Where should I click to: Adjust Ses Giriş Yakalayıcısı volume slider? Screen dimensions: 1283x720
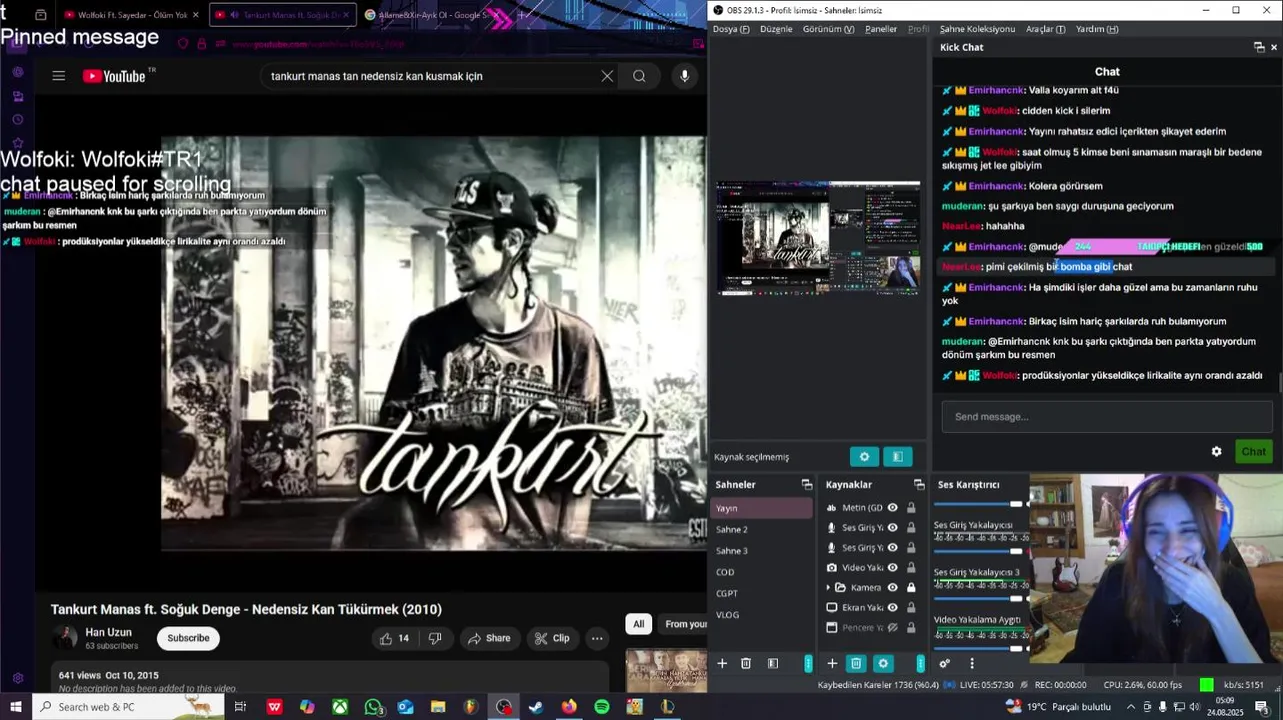tap(981, 551)
